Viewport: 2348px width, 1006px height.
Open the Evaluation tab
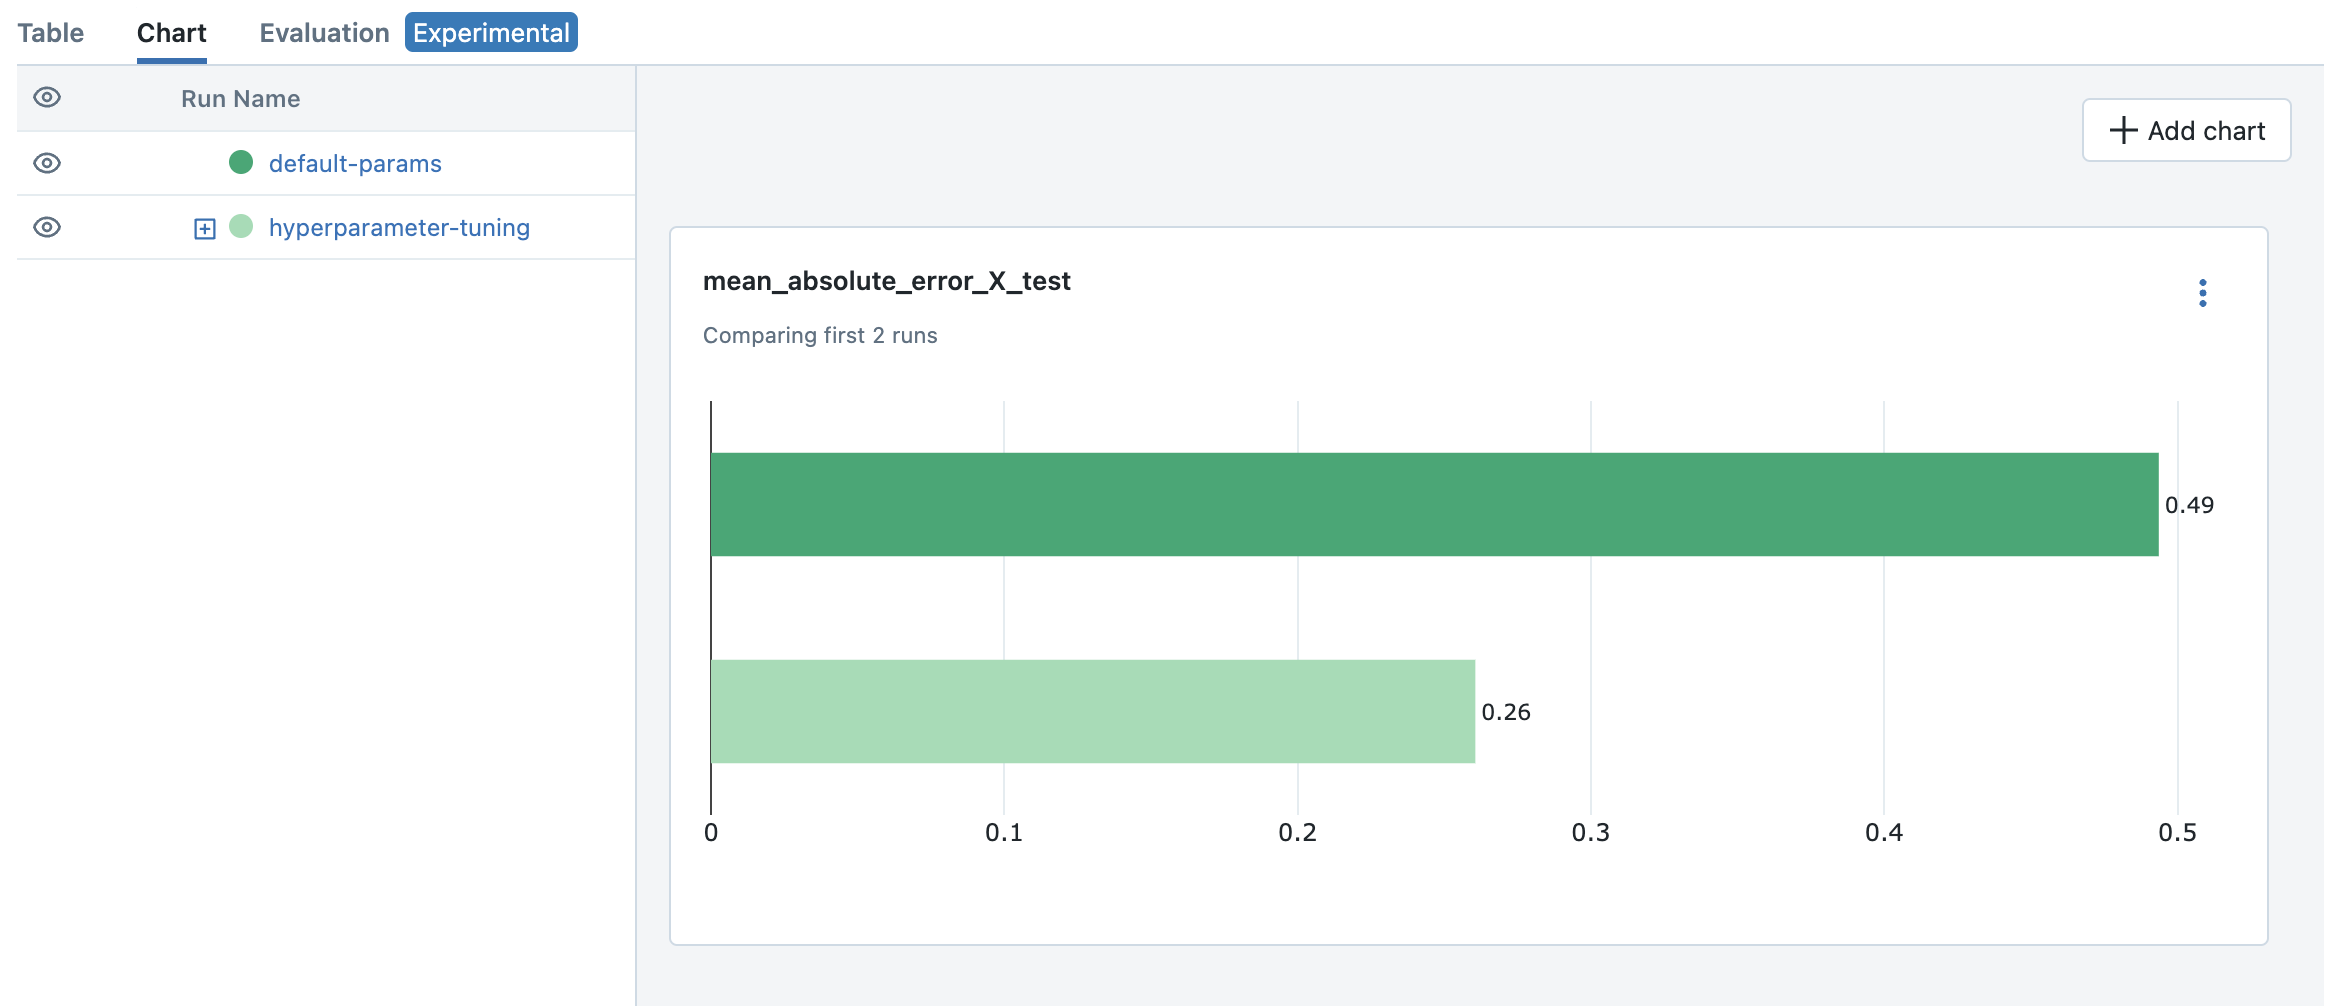click(324, 33)
